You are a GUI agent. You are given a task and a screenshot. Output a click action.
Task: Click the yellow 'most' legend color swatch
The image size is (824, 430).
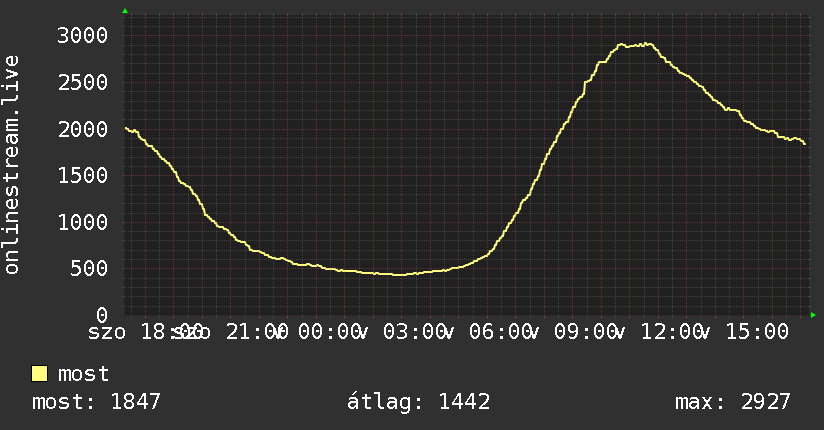[x=39, y=374]
